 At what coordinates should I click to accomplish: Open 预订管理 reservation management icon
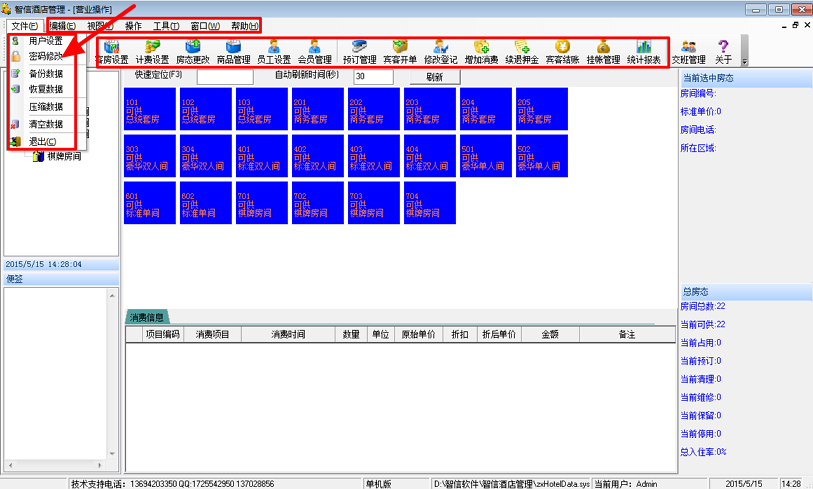tap(359, 52)
